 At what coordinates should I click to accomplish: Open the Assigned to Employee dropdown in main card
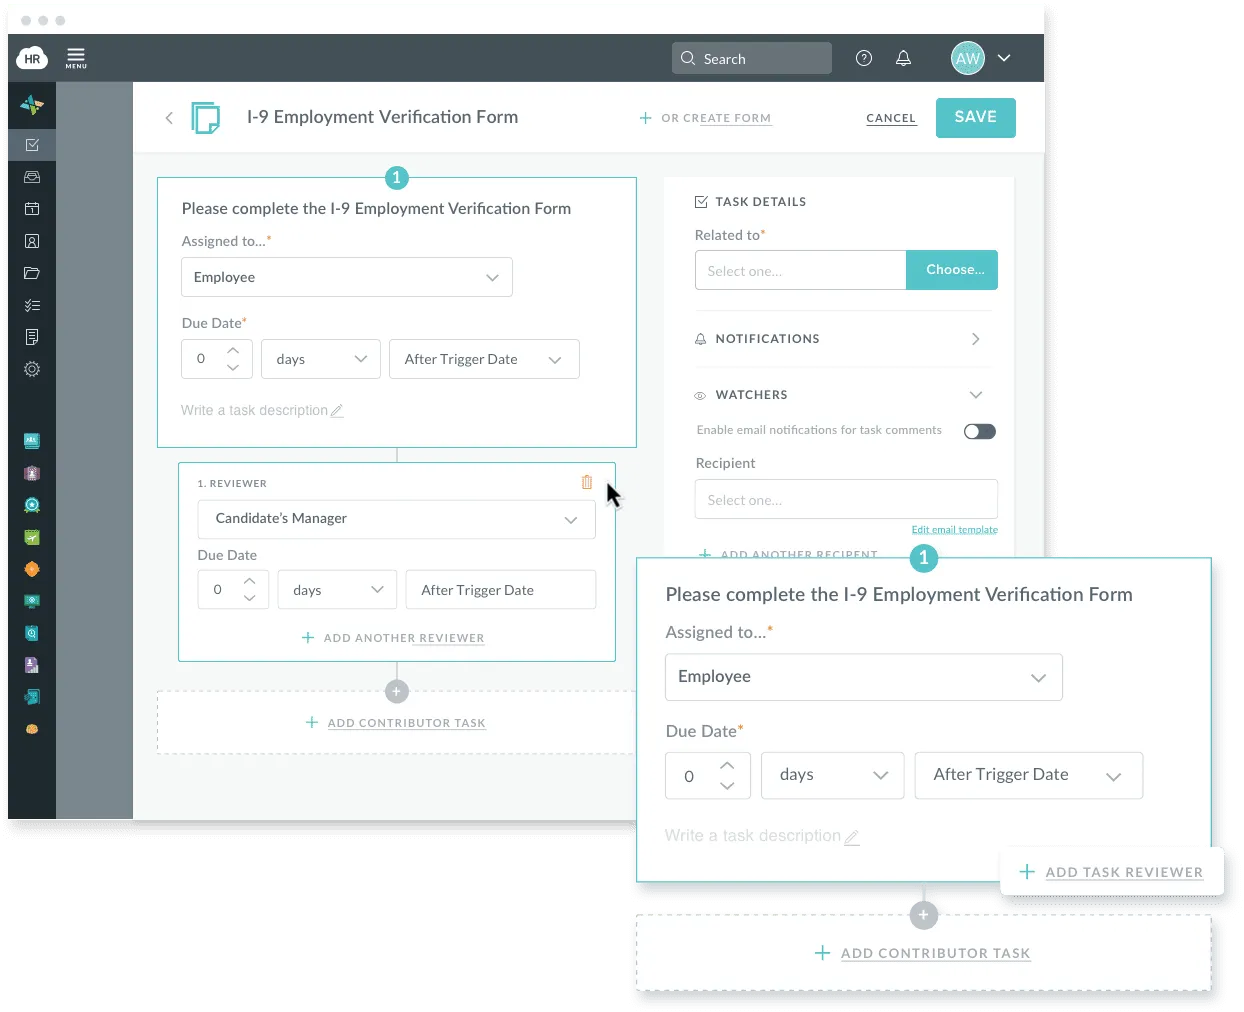347,277
